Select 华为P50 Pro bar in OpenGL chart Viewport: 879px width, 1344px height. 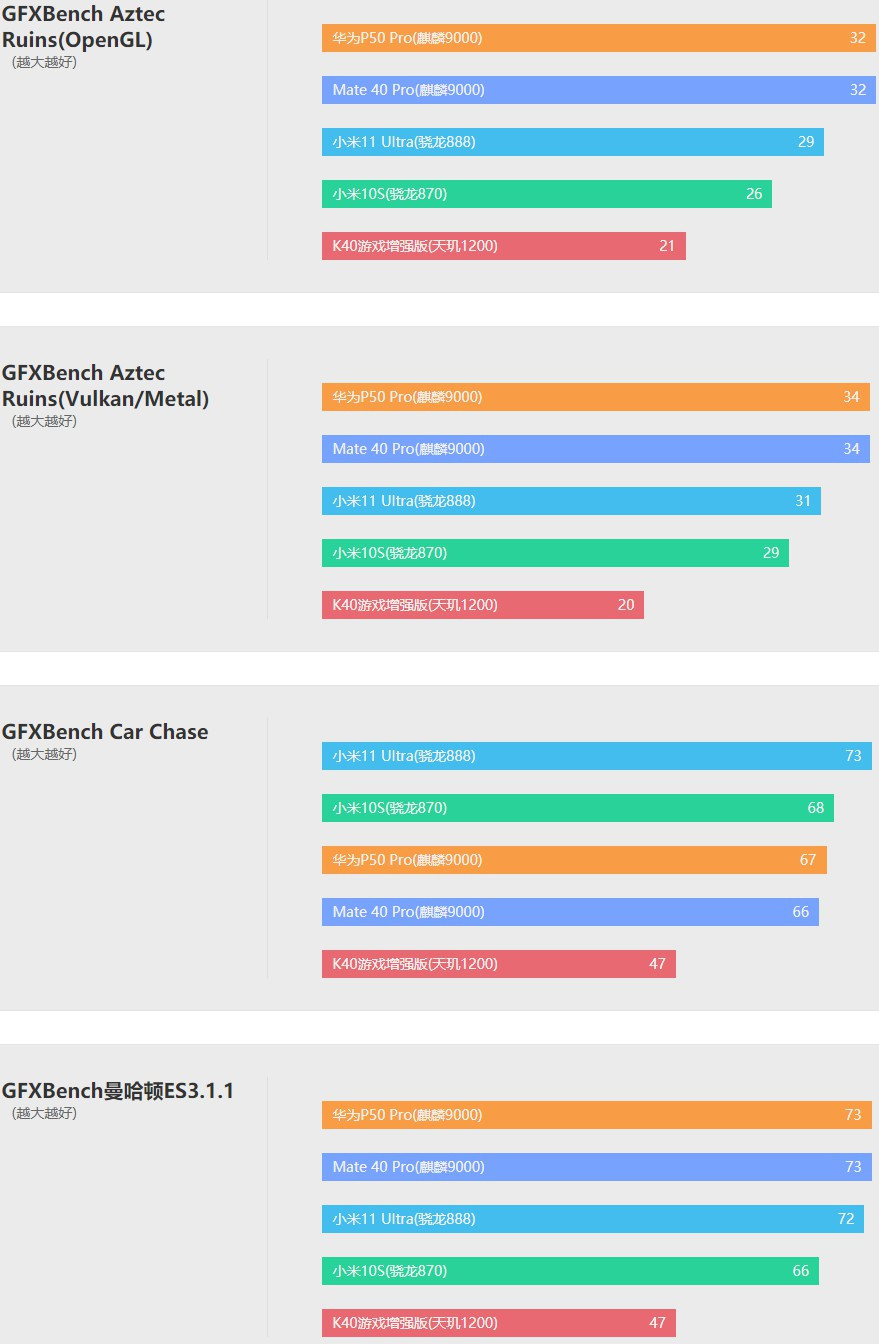coord(599,38)
